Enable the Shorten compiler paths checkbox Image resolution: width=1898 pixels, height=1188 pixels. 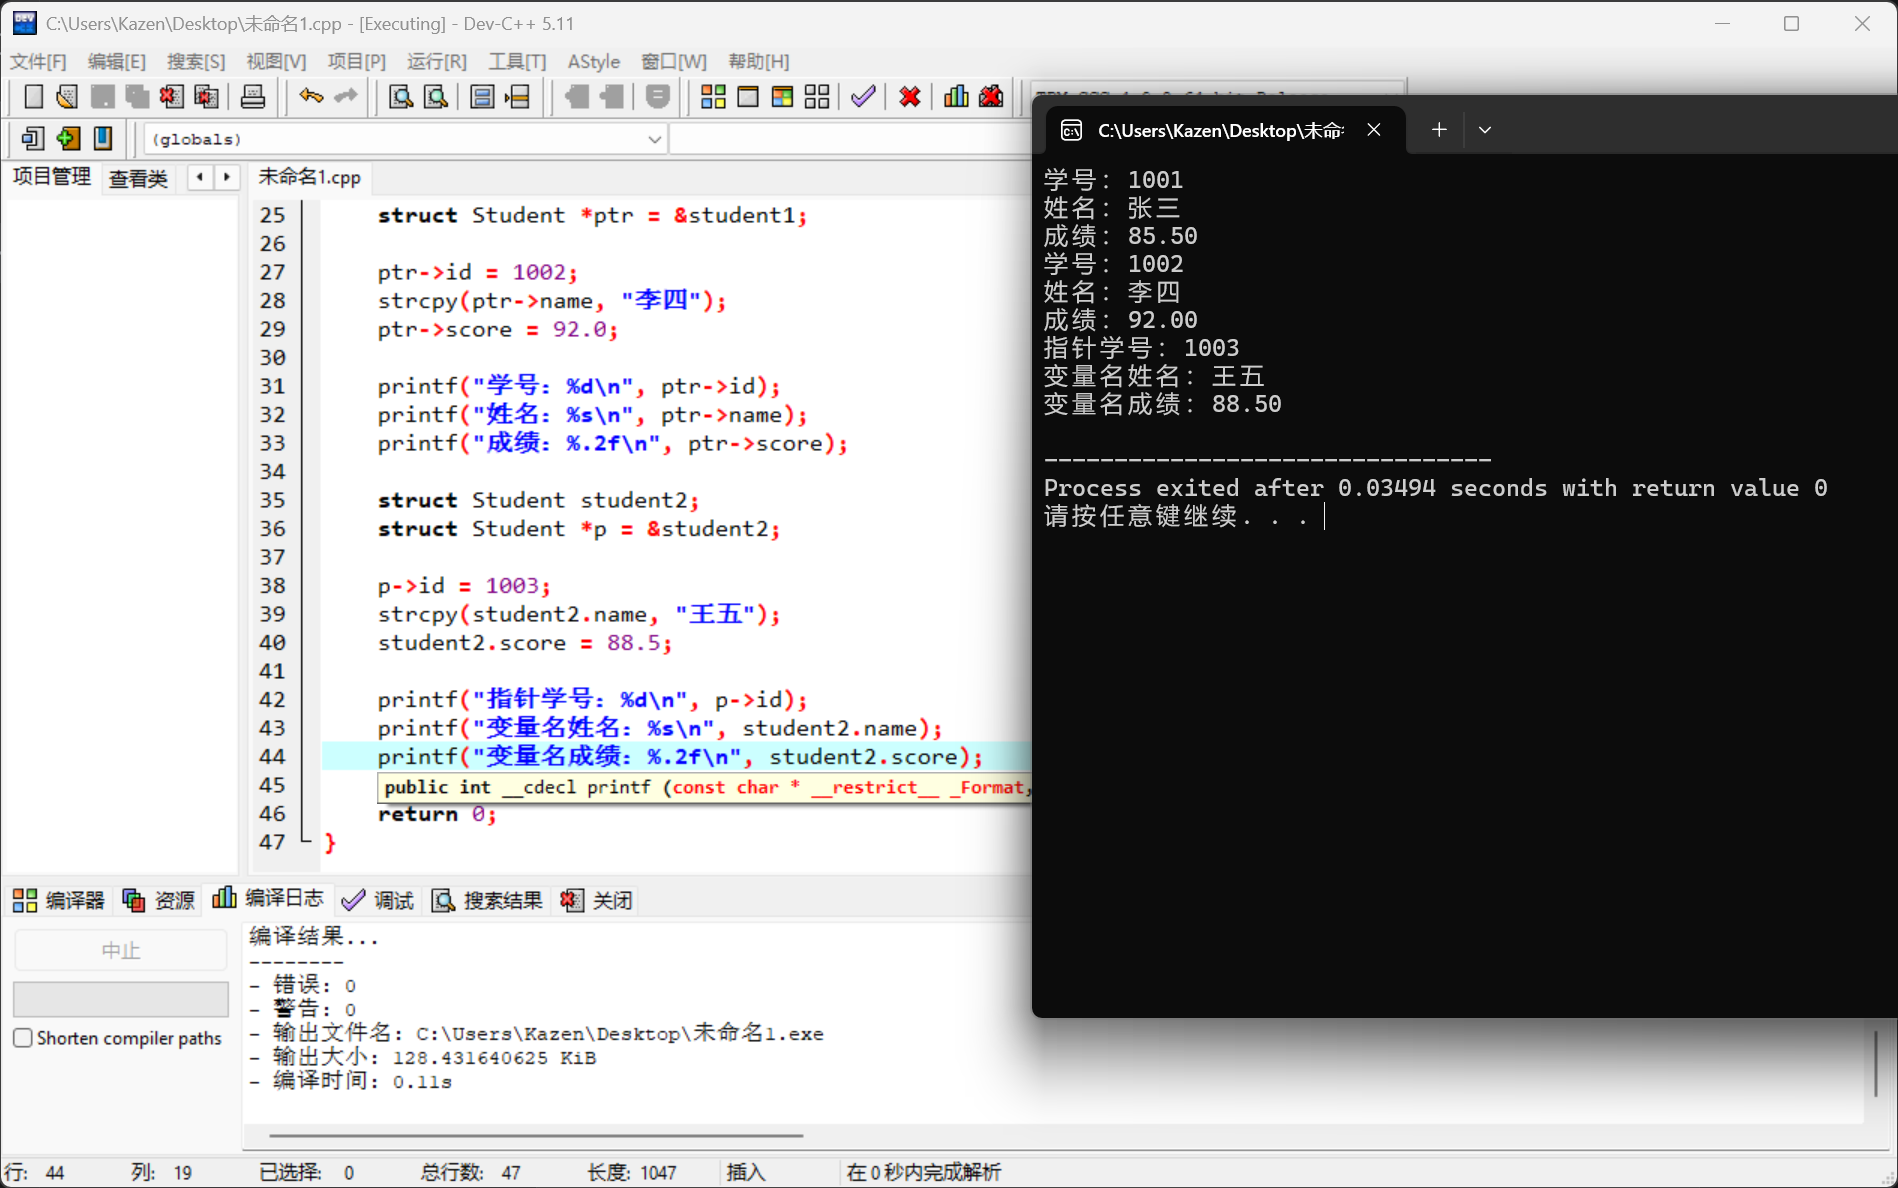[23, 1037]
